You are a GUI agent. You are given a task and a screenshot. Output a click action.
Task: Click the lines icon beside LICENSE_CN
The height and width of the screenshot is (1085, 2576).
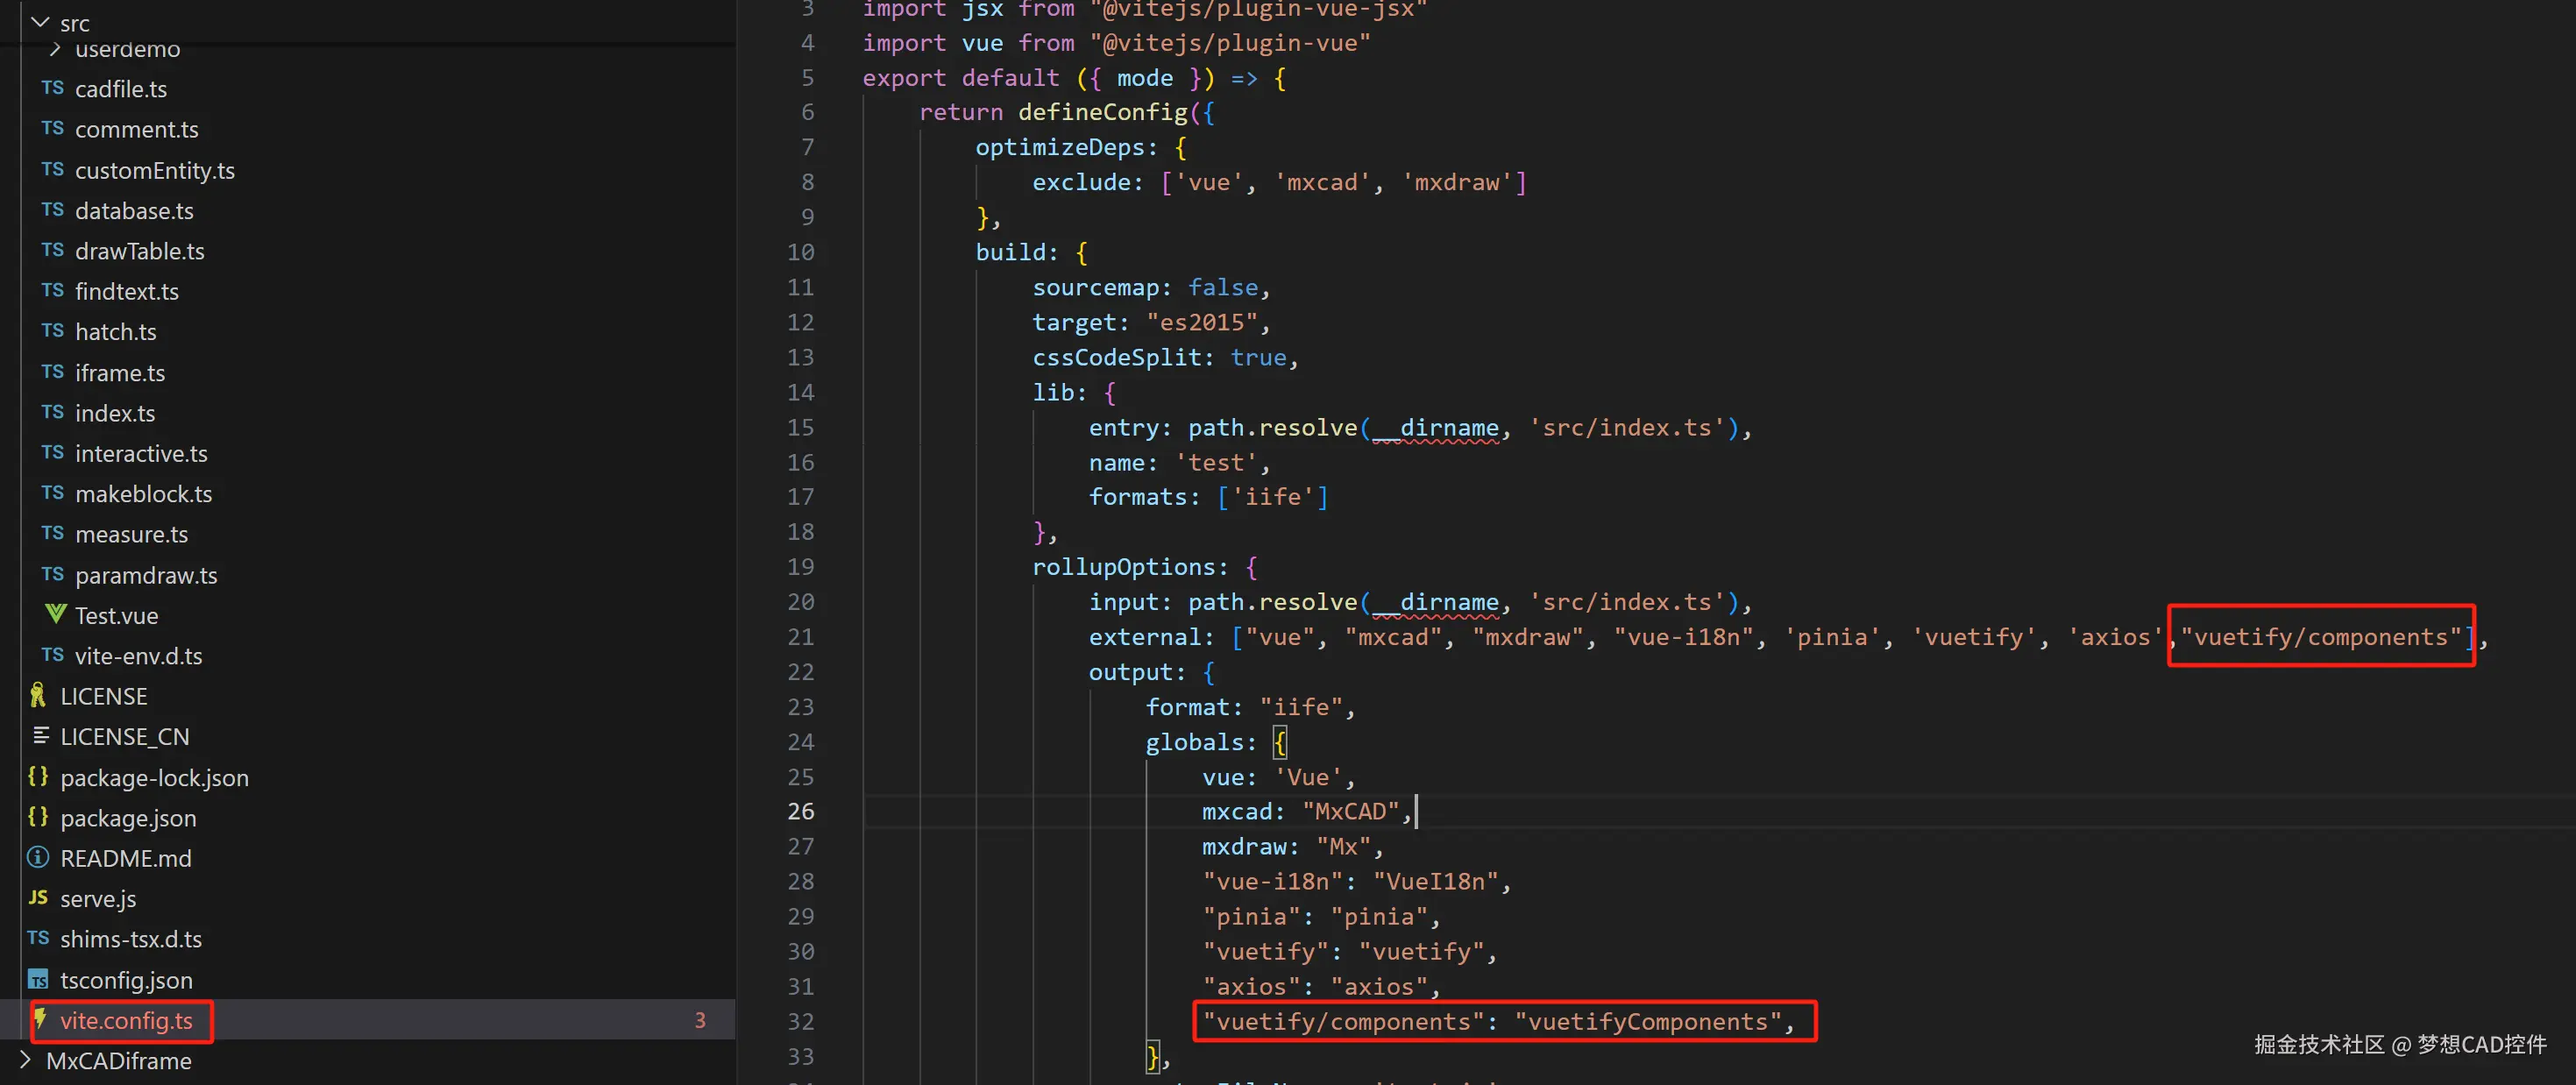tap(41, 735)
